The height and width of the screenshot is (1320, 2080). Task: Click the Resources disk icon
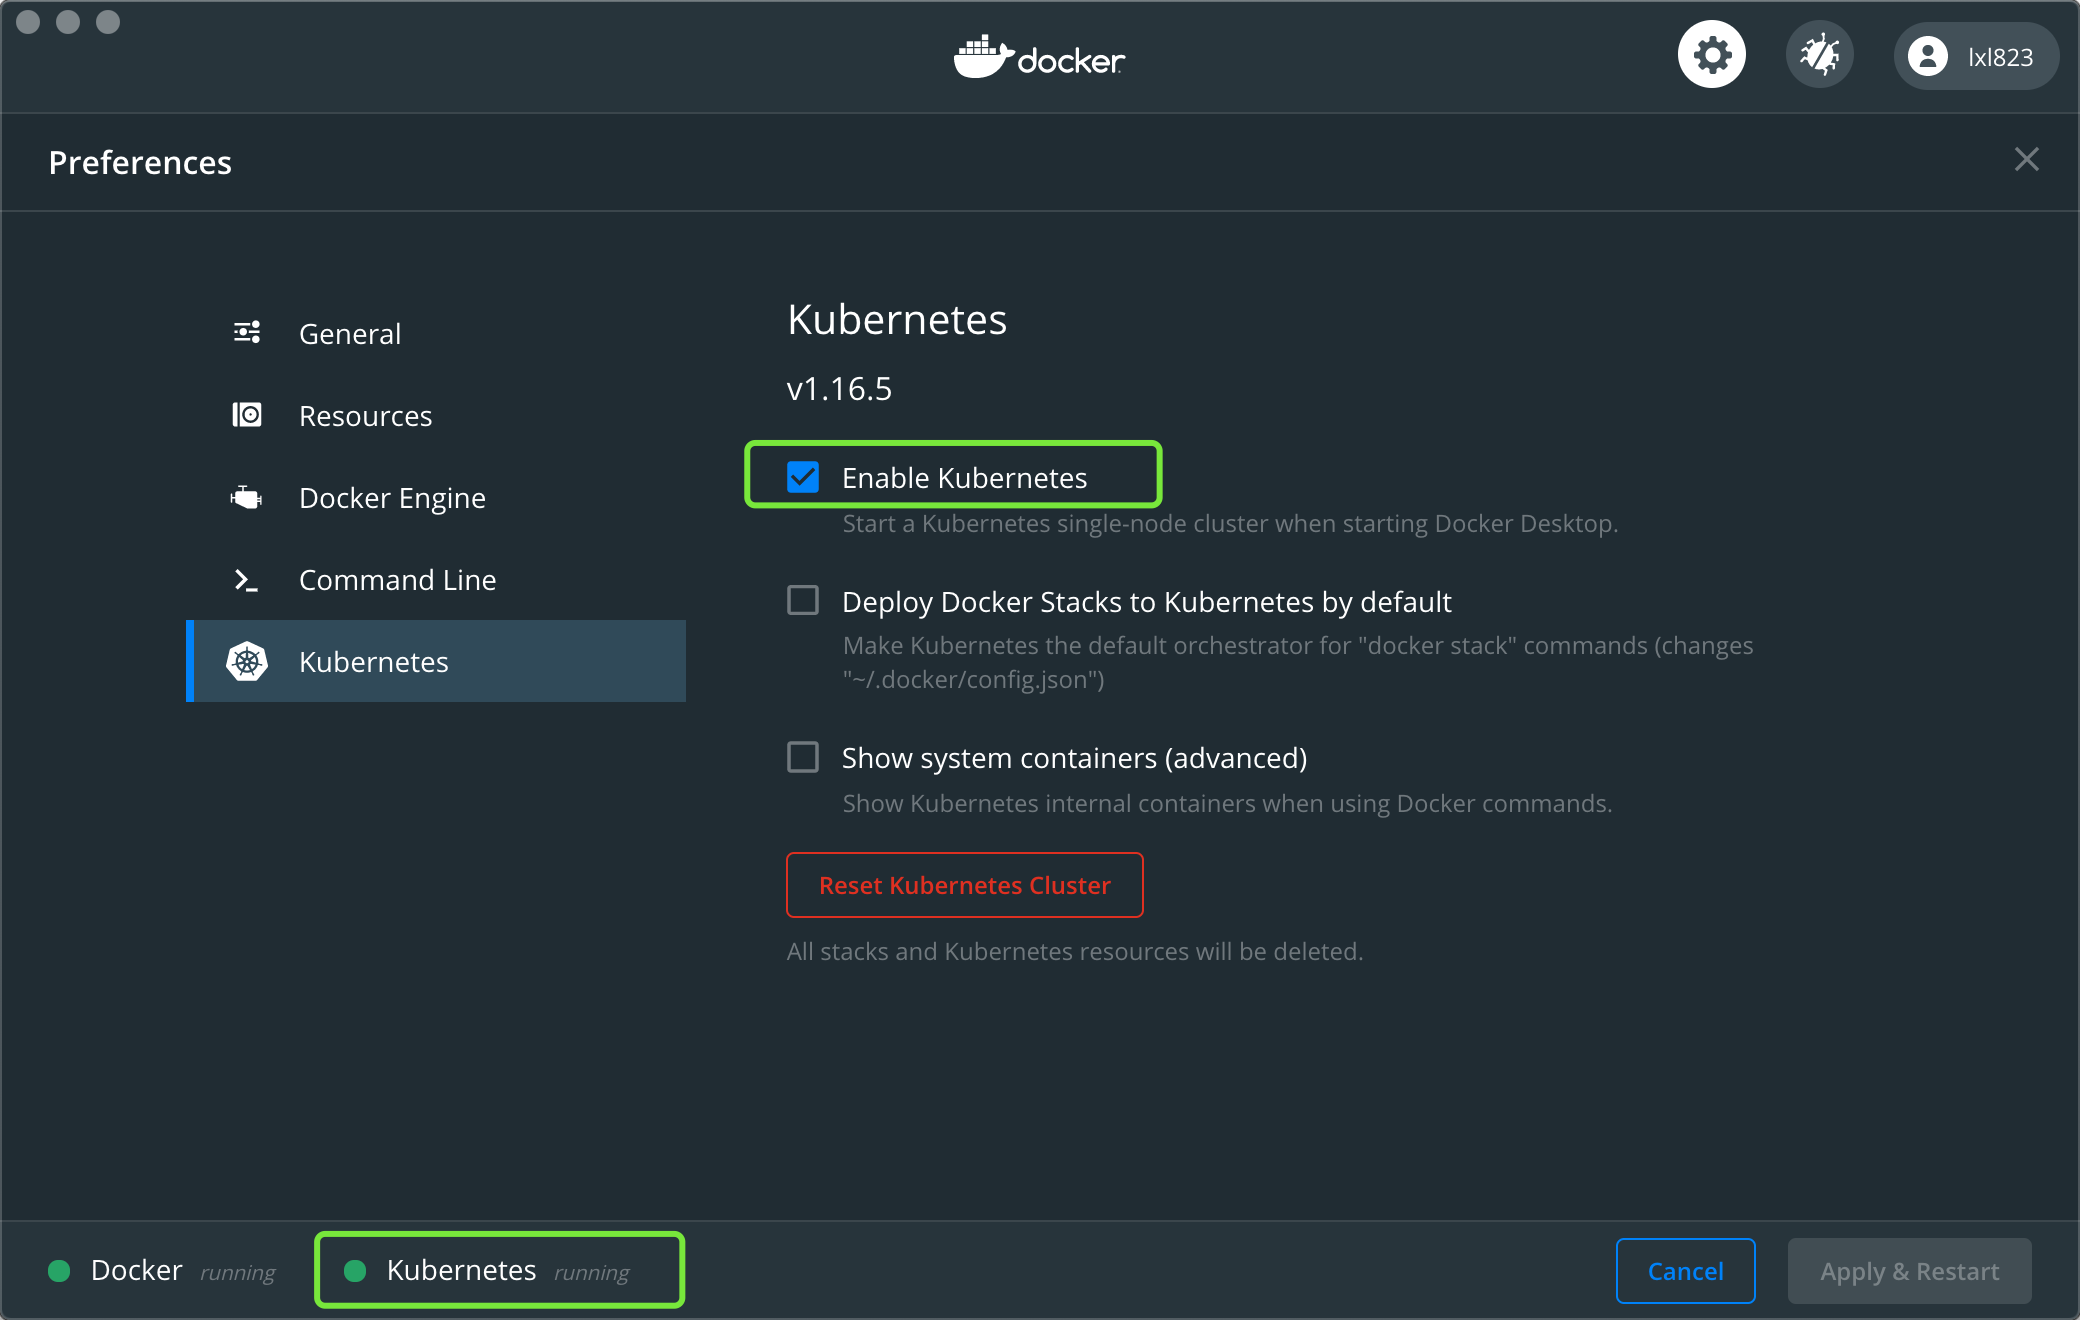tap(247, 415)
